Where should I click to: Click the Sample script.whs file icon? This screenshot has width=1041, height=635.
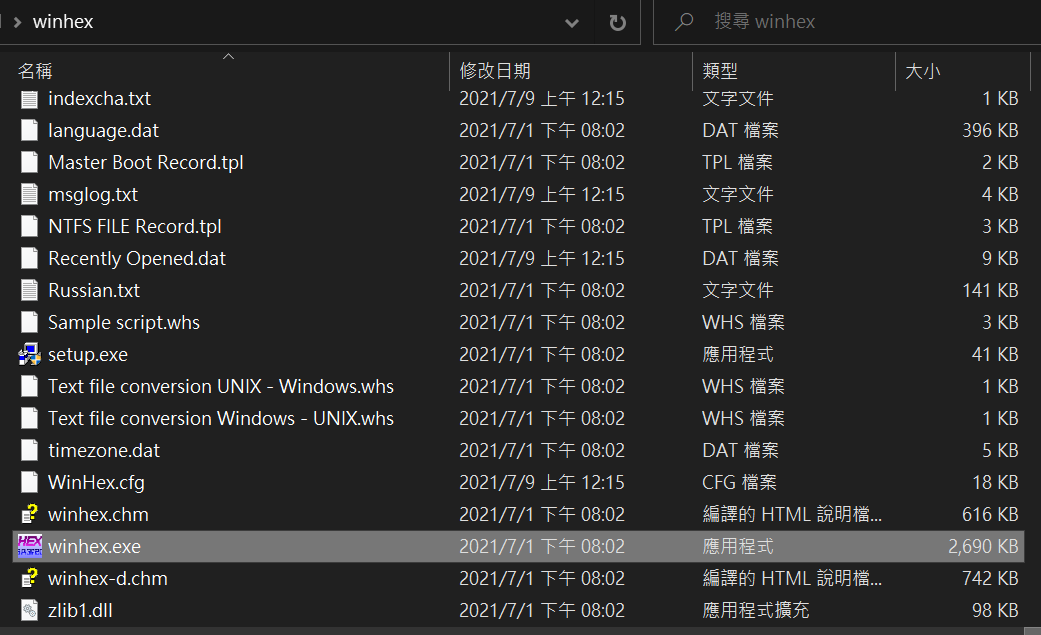29,322
